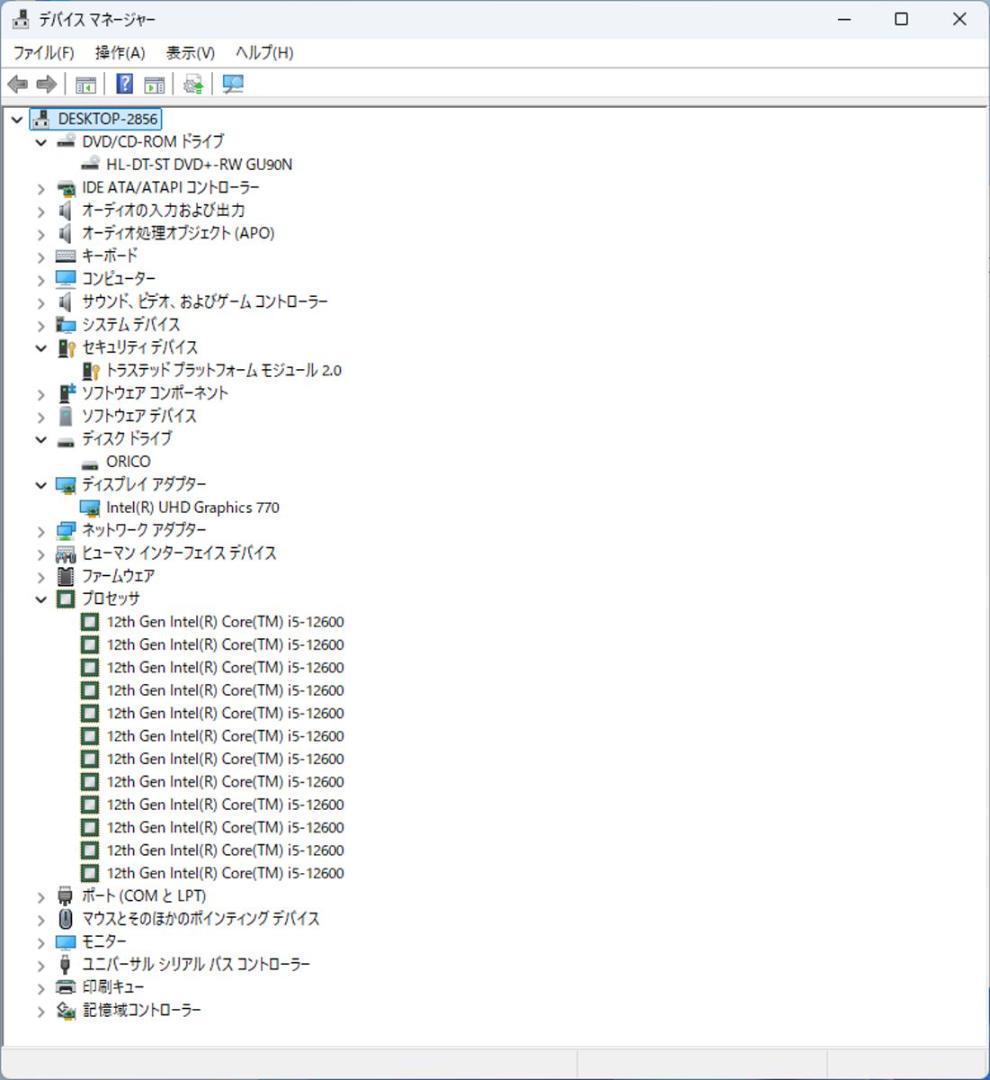Screen dimensions: 990x1080
Task: Open Properties via the toolbar icon
Action: (154, 84)
